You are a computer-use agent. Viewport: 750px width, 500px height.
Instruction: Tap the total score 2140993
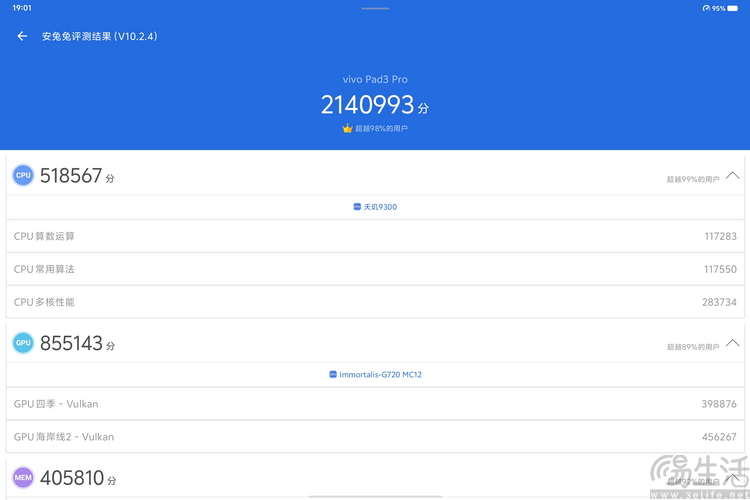(x=367, y=104)
